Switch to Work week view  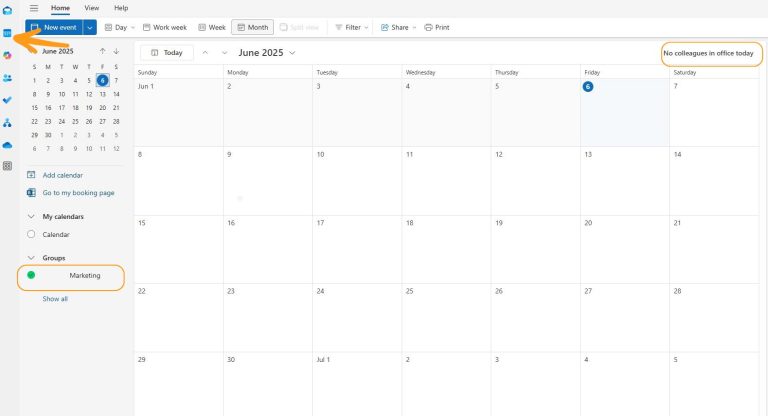click(165, 27)
